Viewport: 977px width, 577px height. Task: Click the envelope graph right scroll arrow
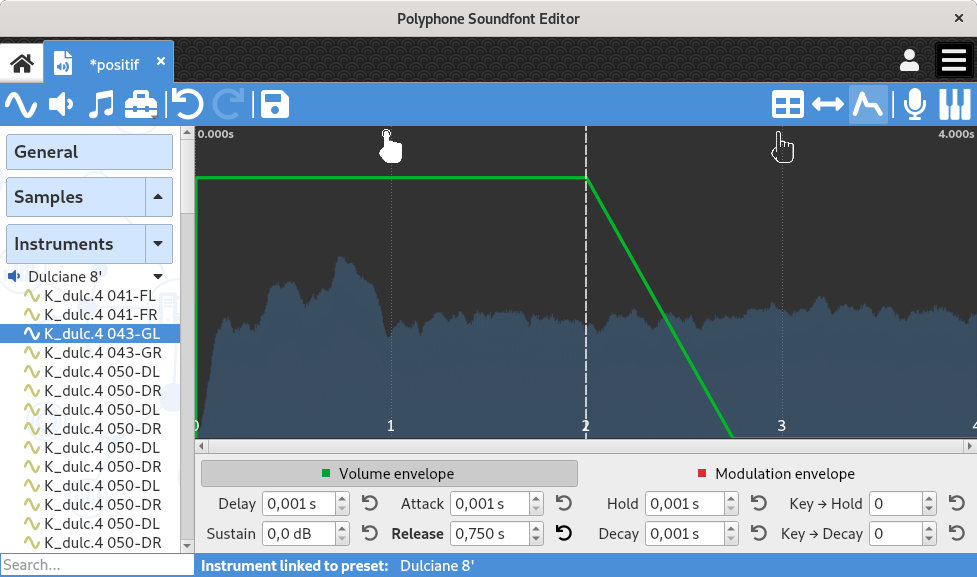[x=969, y=446]
